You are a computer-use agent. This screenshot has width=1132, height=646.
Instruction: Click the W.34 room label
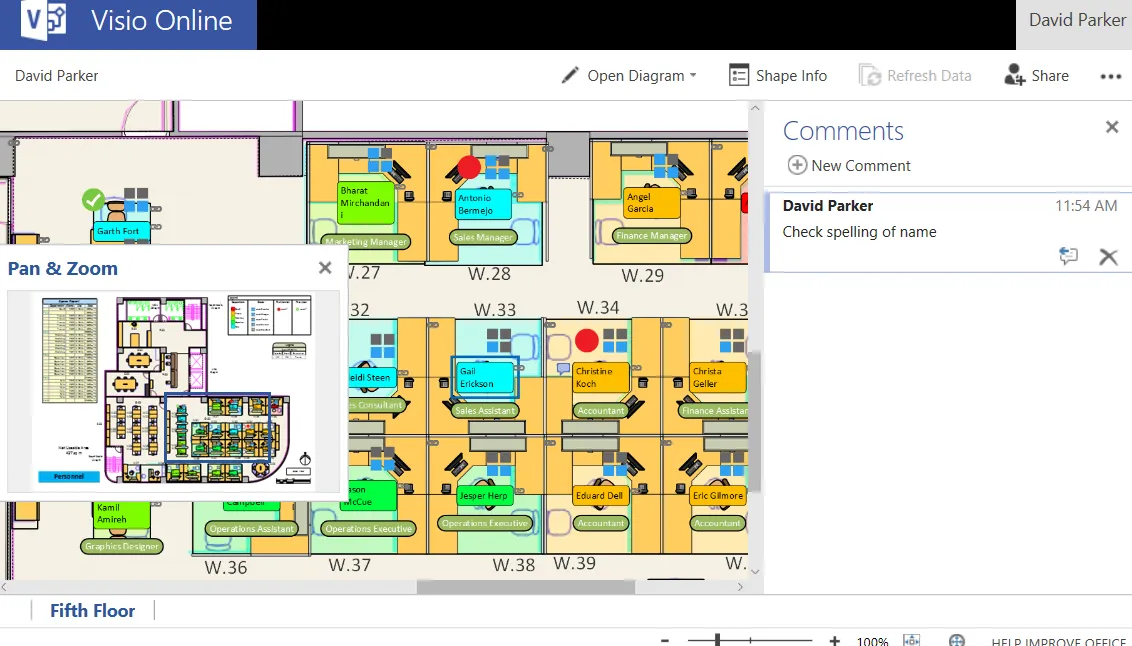[x=598, y=307]
